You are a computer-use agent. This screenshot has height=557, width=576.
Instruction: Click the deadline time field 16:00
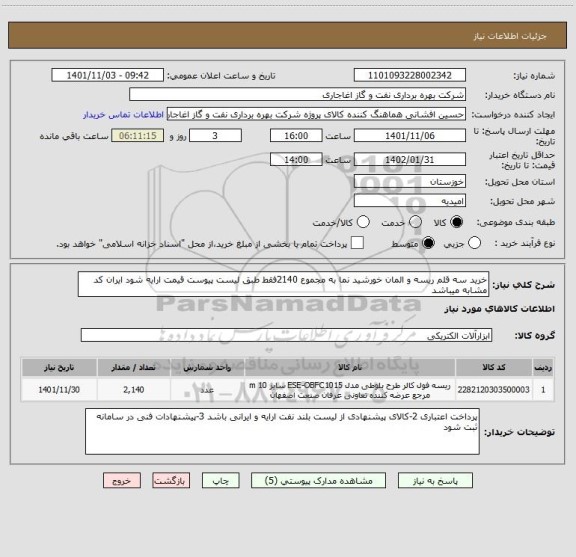296,136
